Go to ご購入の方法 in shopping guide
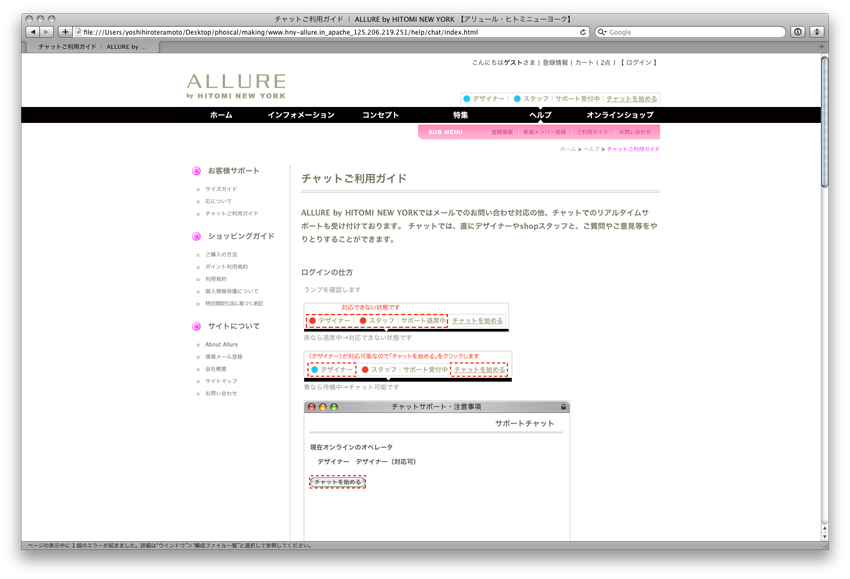Viewport: 850px width, 579px height. [221, 255]
